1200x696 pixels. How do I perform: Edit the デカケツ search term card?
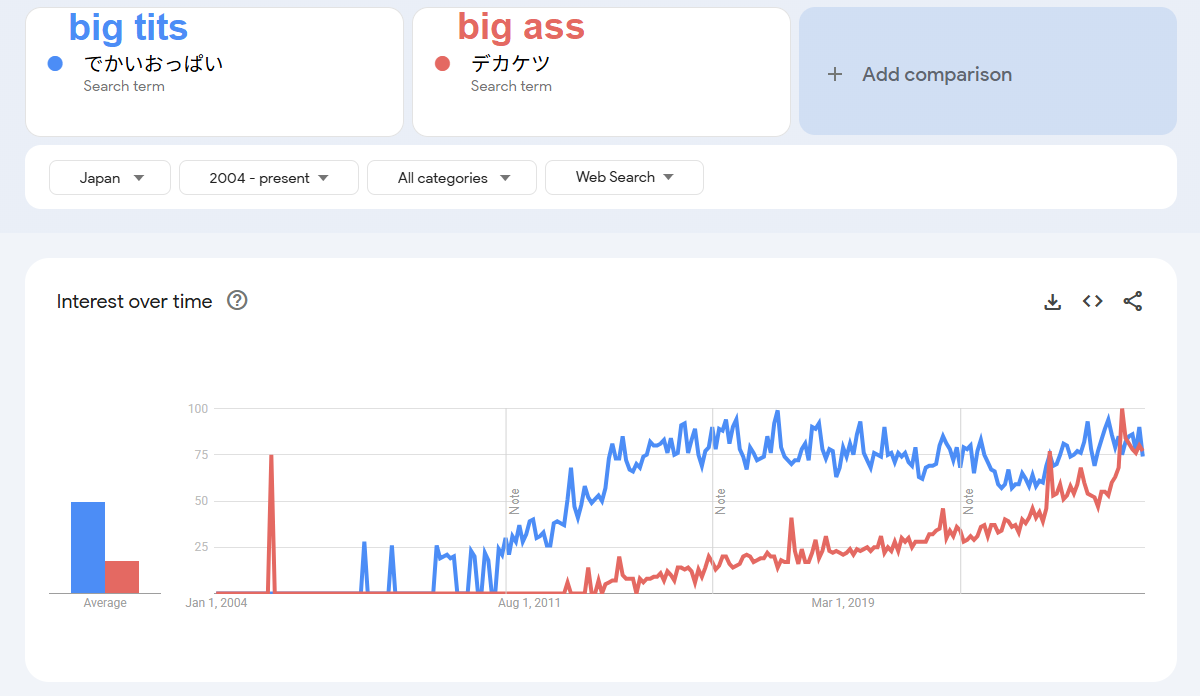(601, 72)
